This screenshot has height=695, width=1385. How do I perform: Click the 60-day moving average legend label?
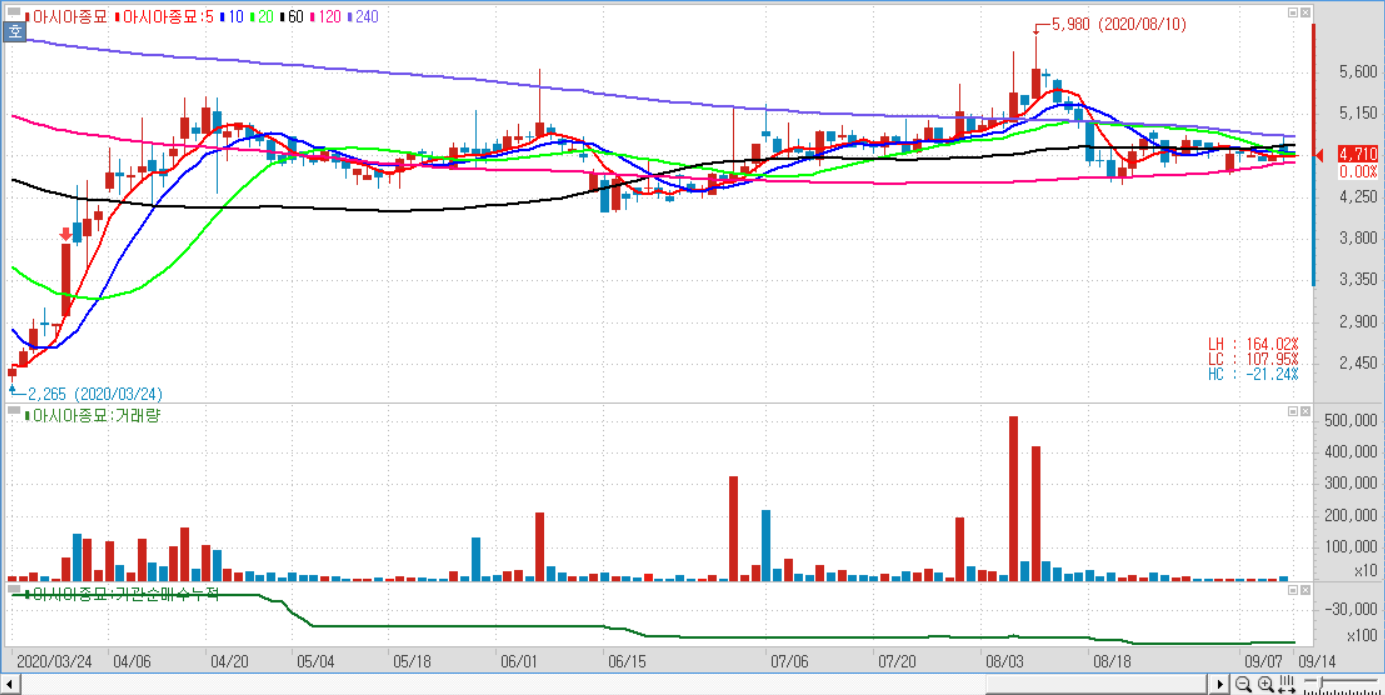[291, 17]
